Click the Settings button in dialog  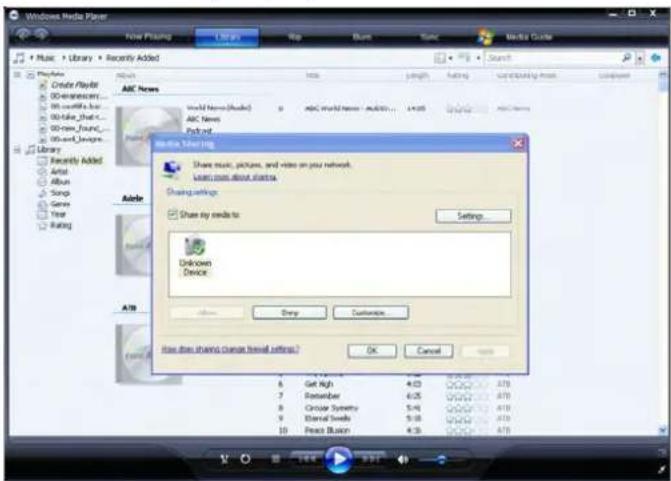tap(473, 216)
